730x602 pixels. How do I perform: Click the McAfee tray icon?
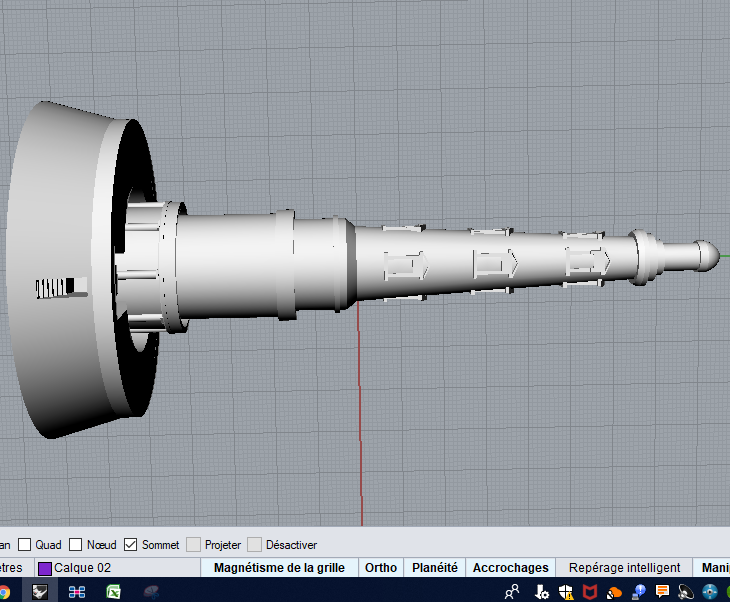589,591
